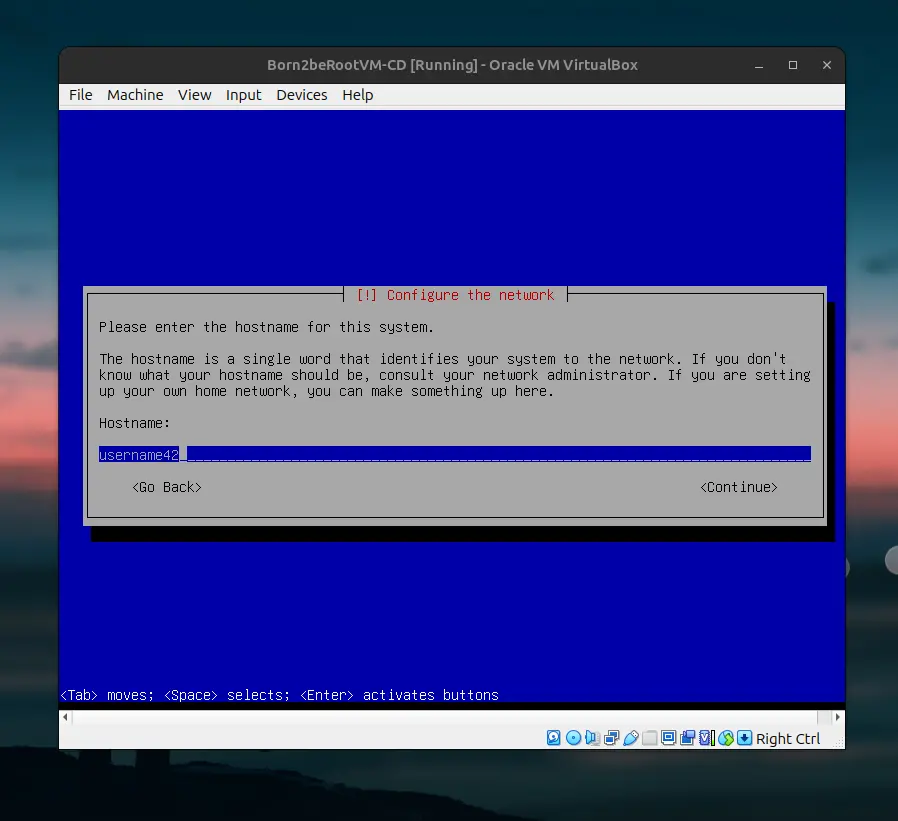Open the View menu
898x821 pixels.
(194, 95)
